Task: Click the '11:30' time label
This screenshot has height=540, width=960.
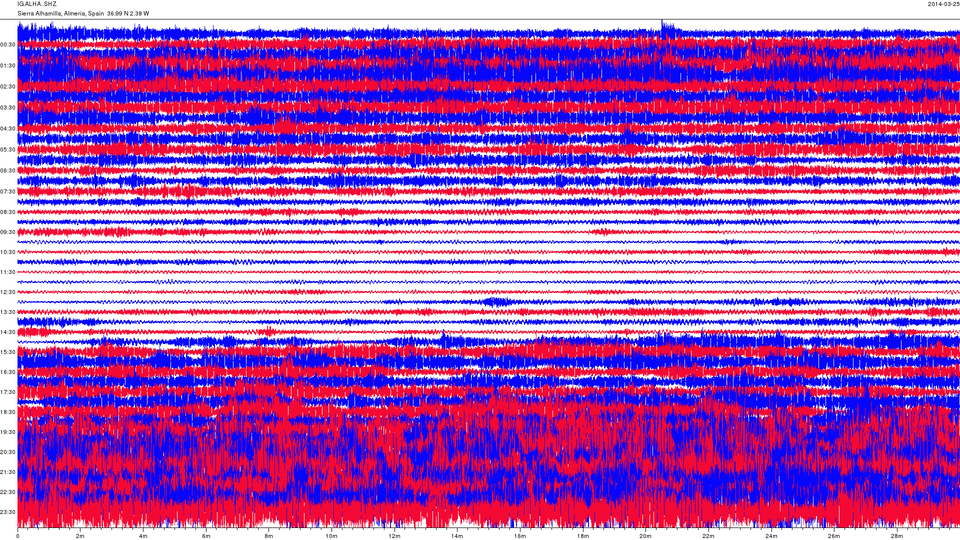Action: click(x=8, y=272)
